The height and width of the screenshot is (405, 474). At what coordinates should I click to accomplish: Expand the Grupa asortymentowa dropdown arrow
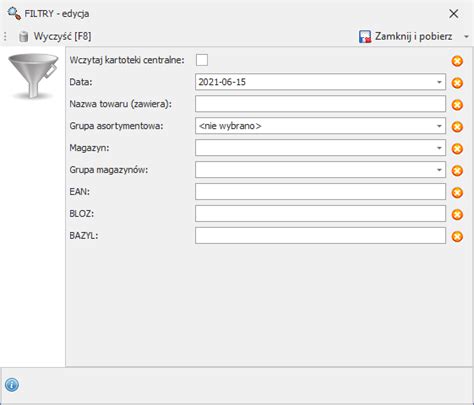coord(439,126)
